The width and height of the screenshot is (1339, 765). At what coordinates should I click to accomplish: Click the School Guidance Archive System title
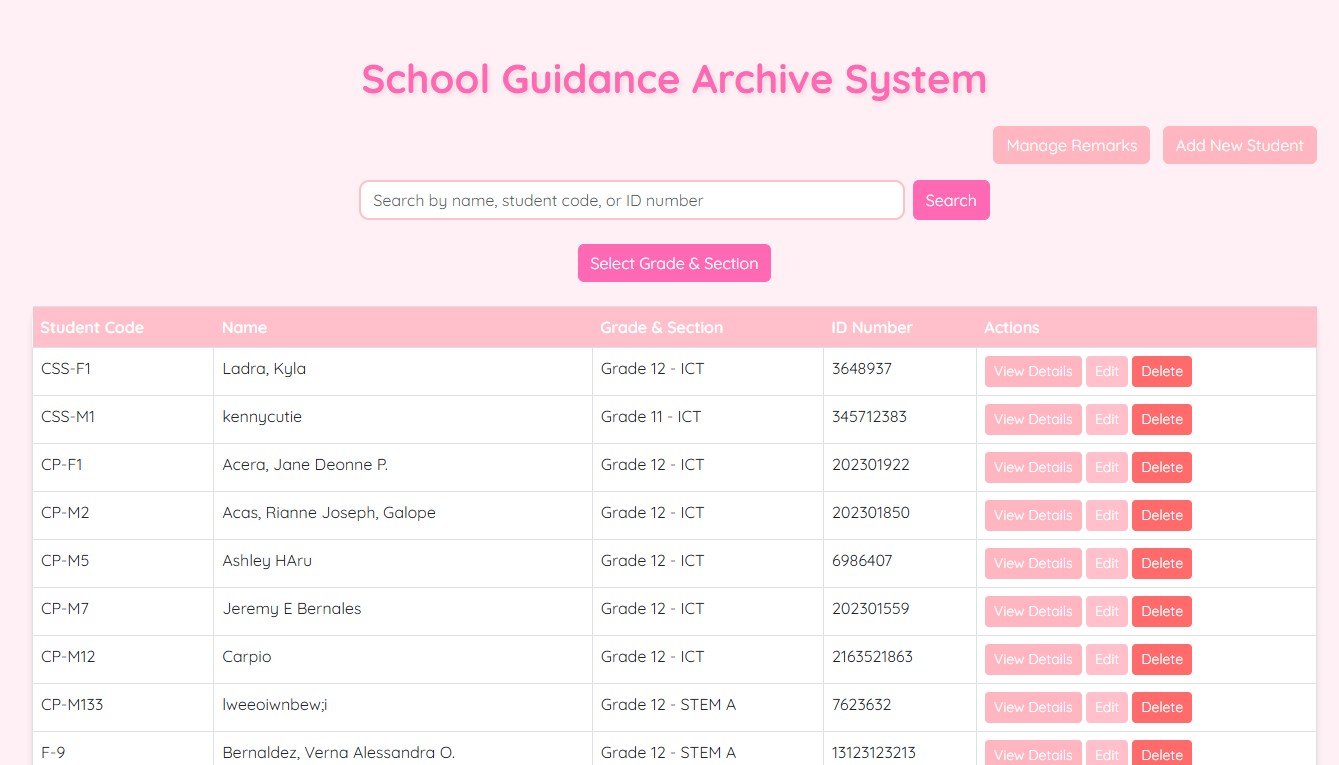(674, 79)
